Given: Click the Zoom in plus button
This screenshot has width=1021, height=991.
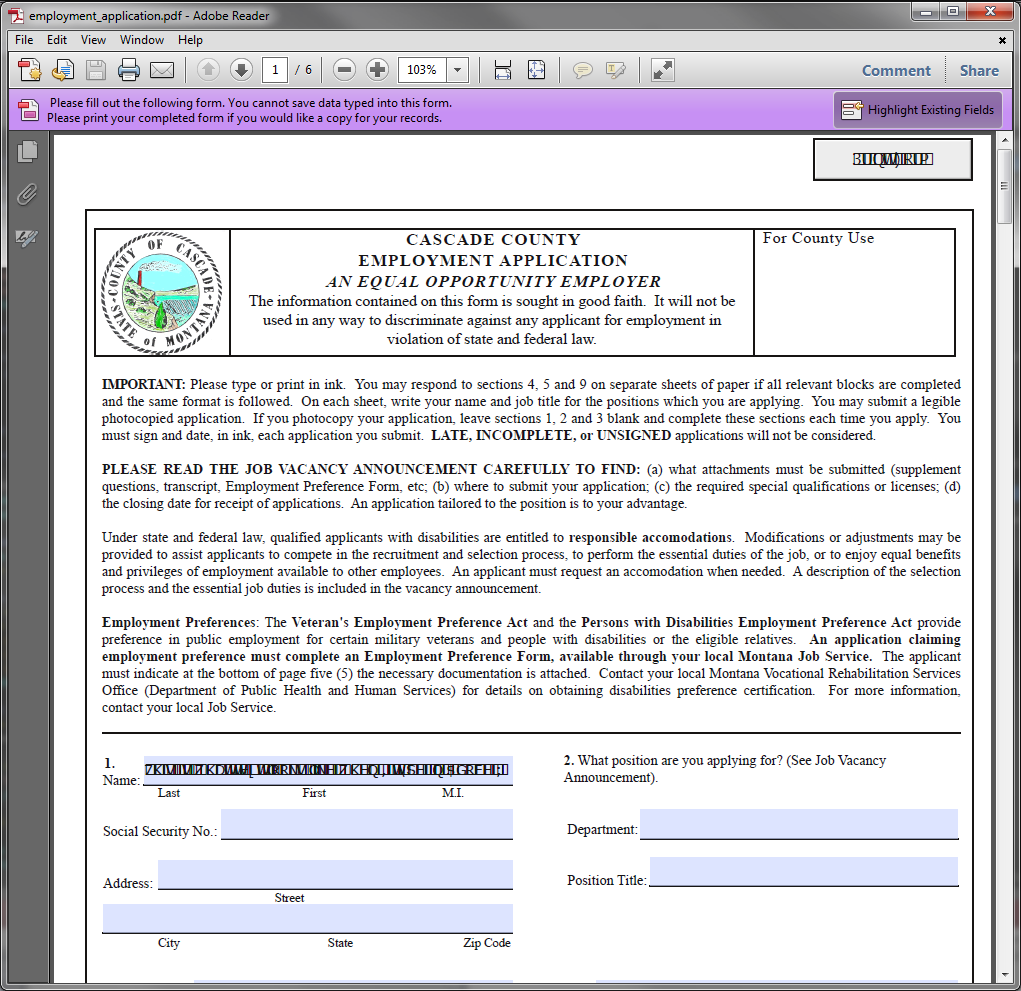Looking at the screenshot, I should (377, 70).
